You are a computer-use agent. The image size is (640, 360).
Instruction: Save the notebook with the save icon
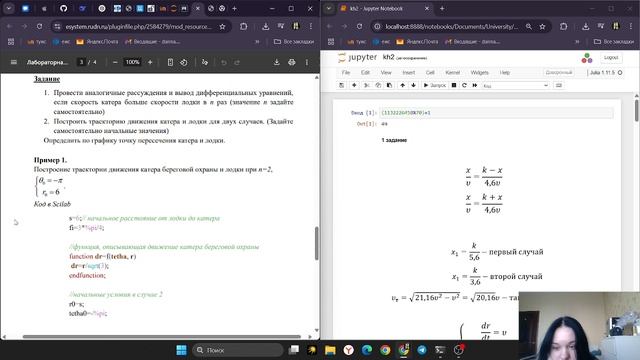342,85
